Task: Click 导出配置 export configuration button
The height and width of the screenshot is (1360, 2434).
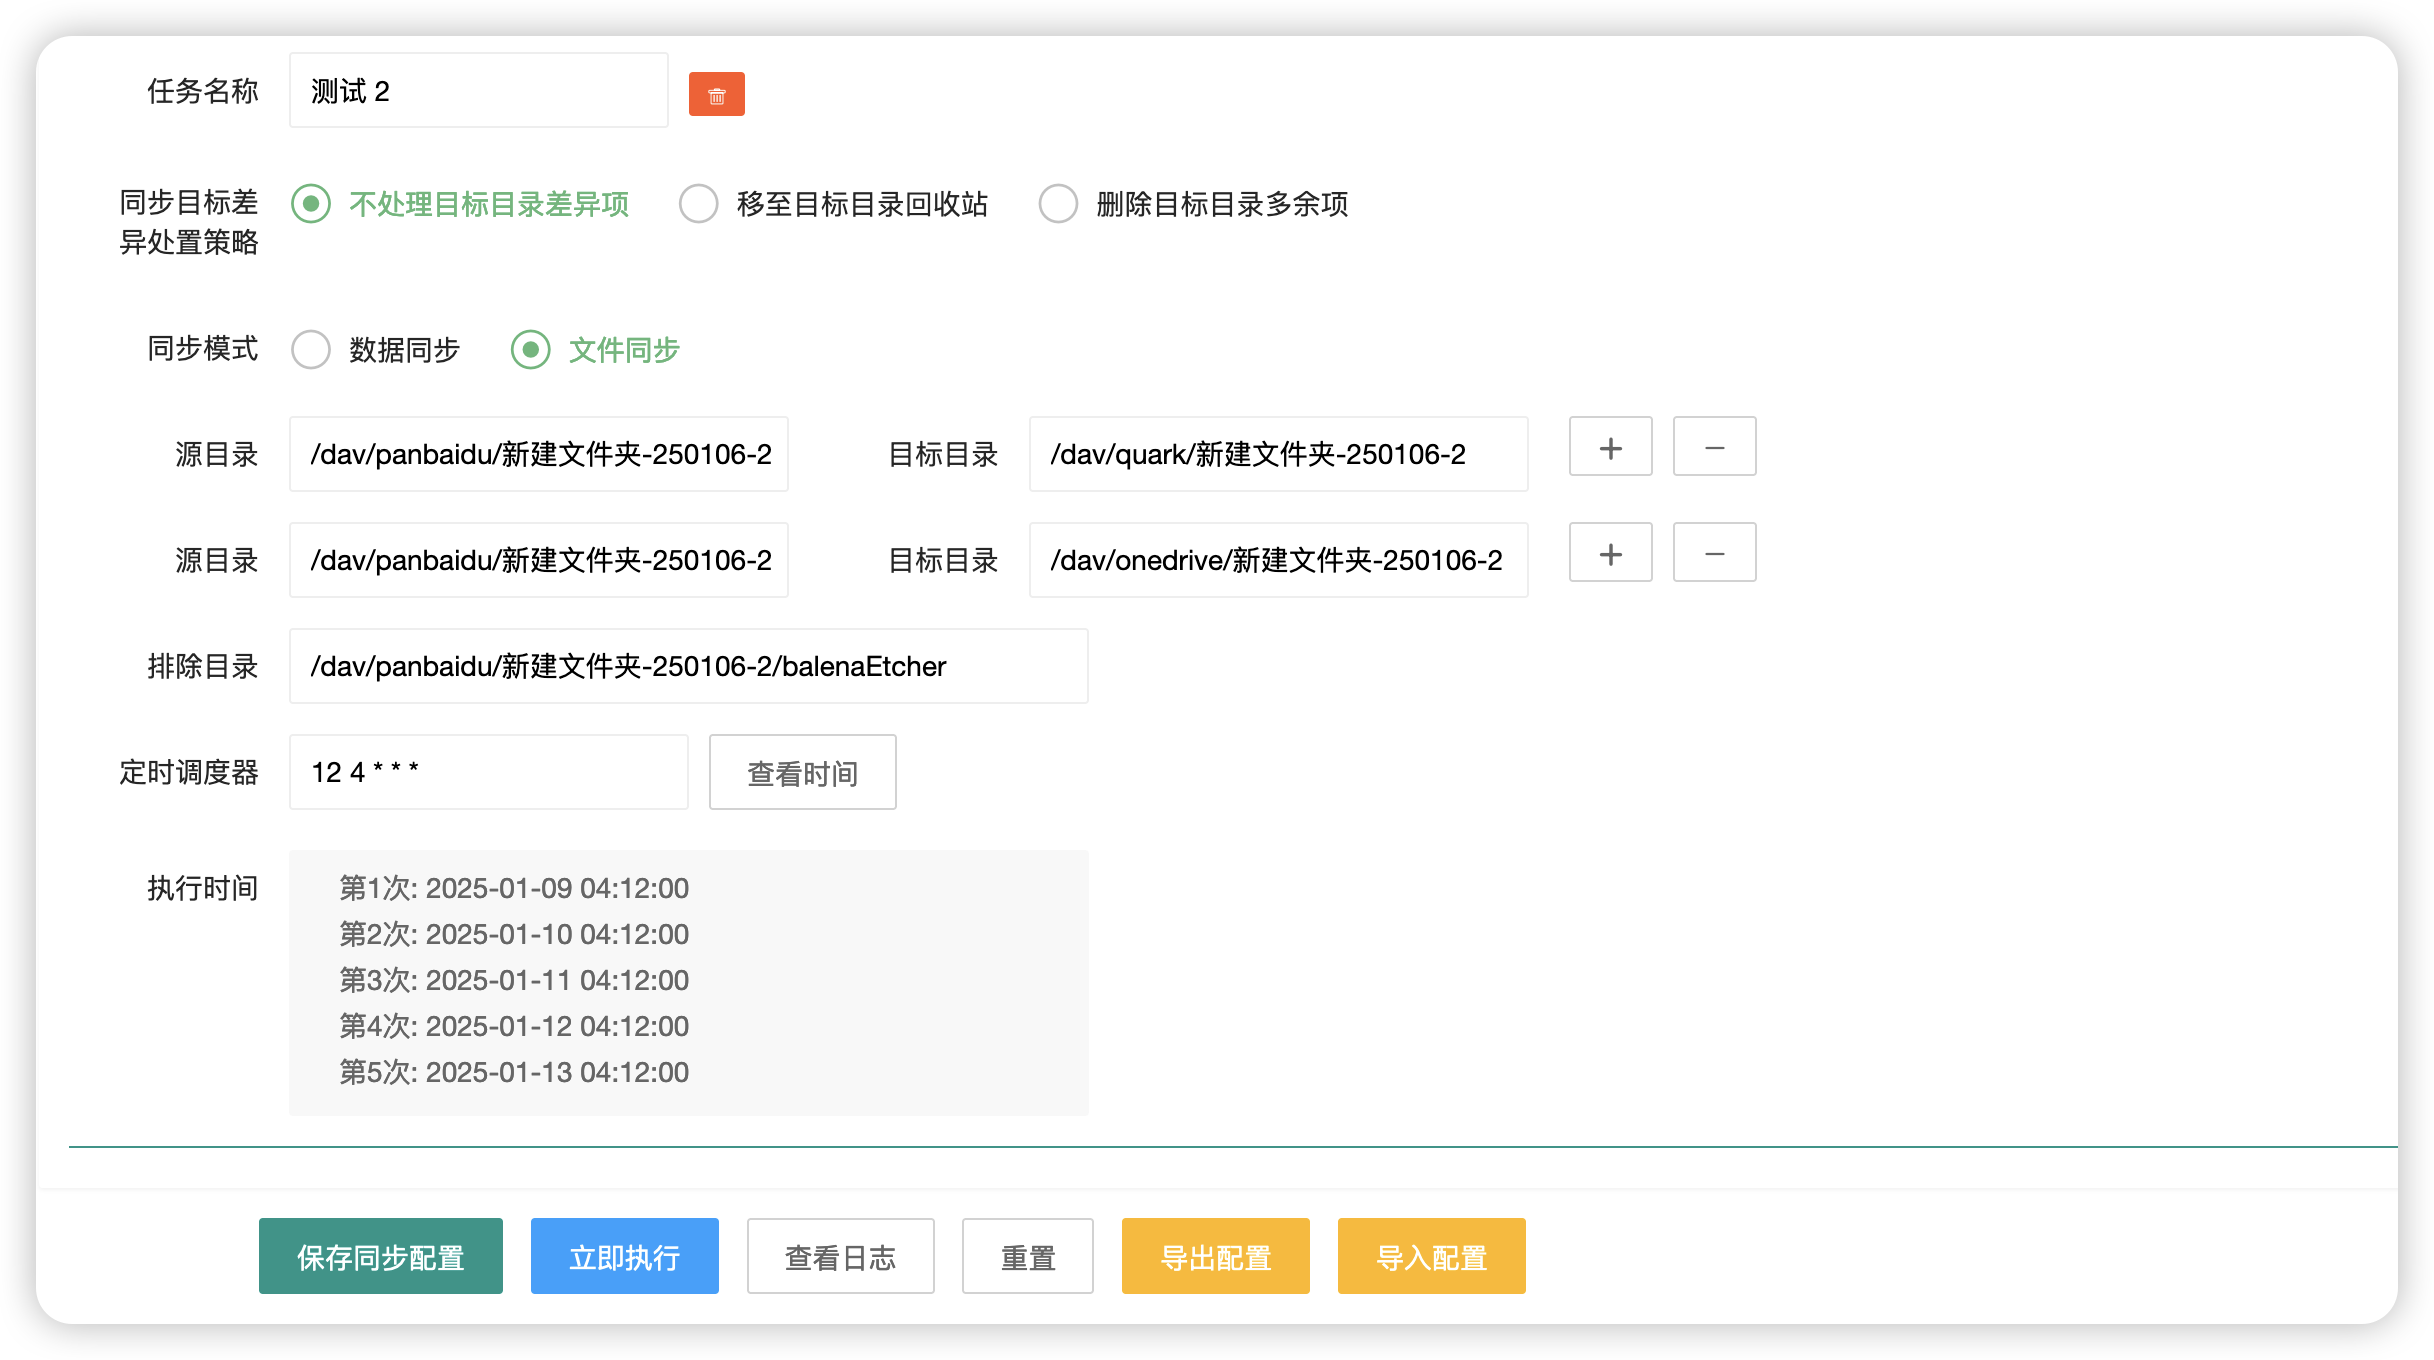Action: pos(1215,1256)
